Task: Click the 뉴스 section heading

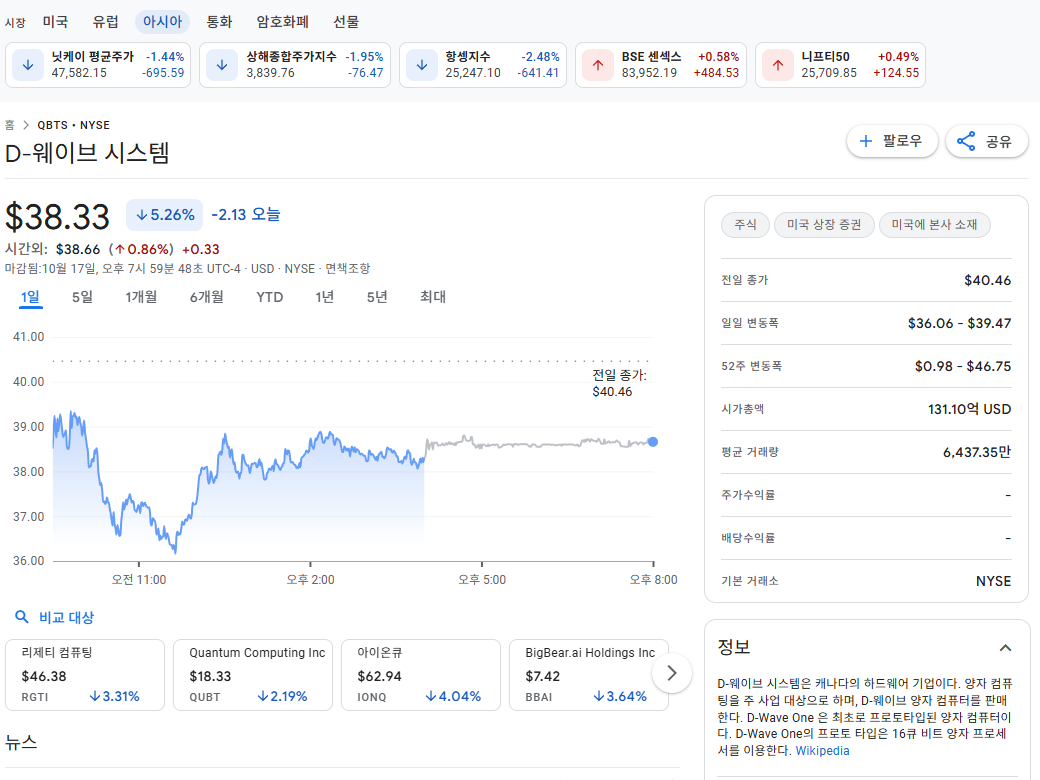Action: [21, 742]
